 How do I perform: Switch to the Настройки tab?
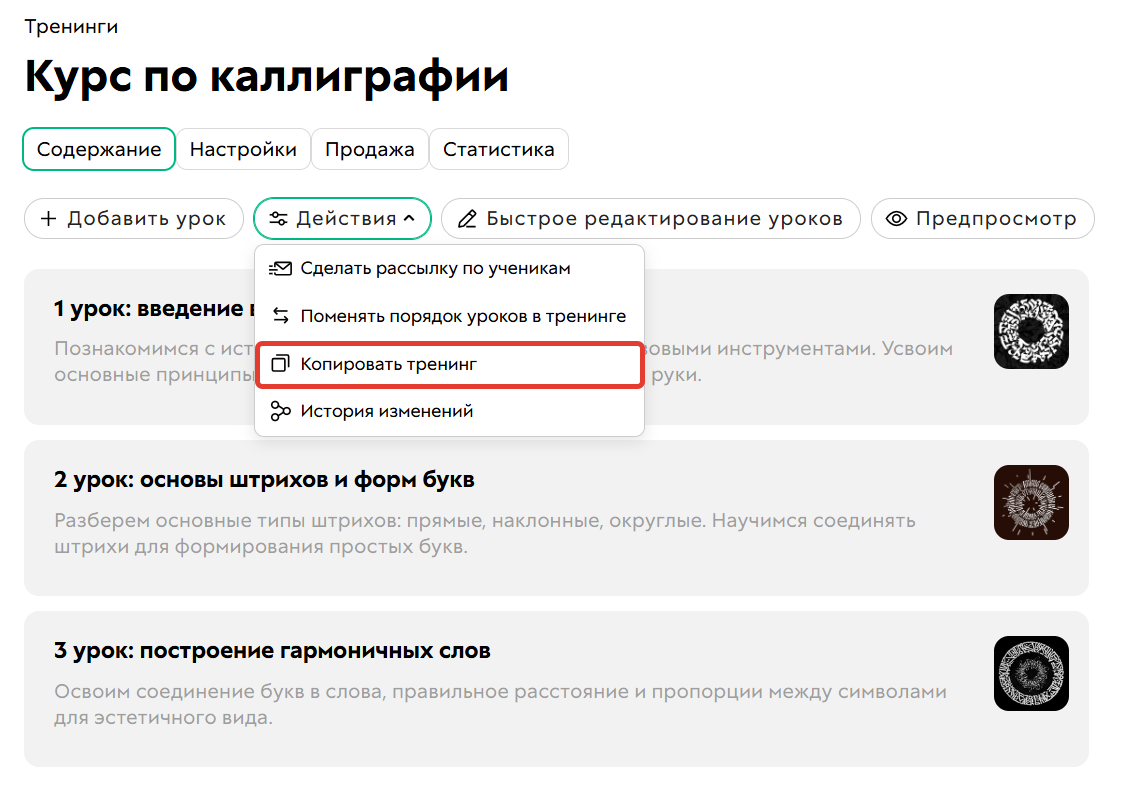pos(243,148)
